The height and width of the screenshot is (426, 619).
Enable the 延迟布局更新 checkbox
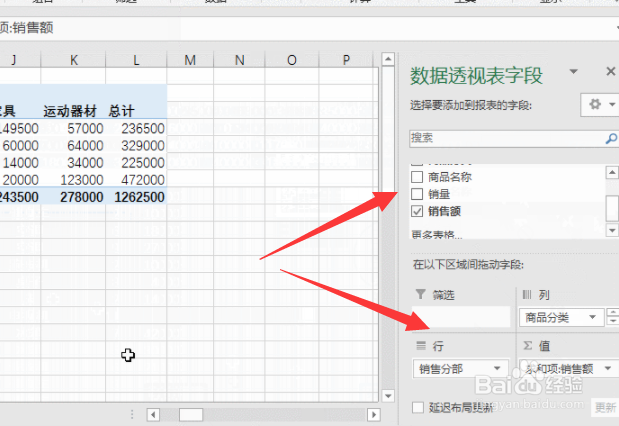point(418,407)
